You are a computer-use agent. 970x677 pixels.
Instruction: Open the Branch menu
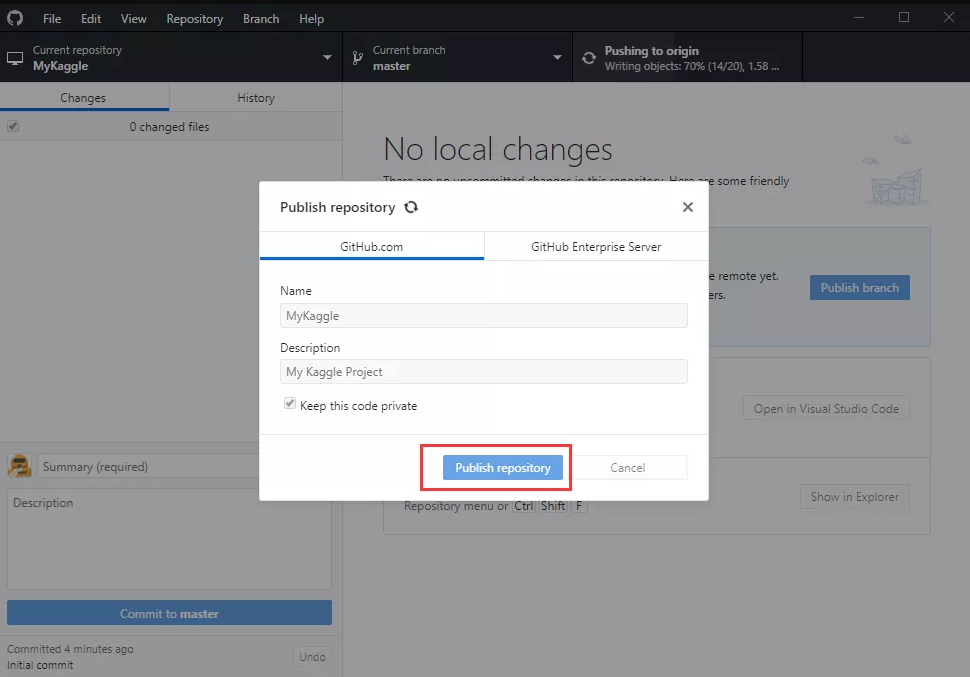coord(261,19)
